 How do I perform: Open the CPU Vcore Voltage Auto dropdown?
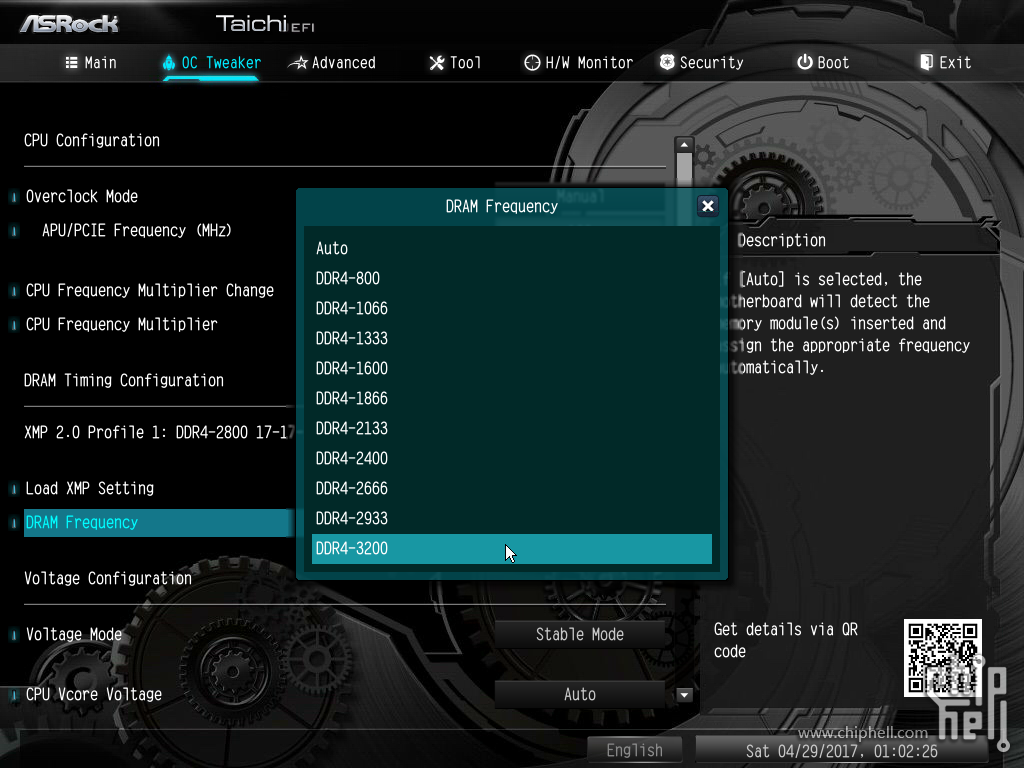[580, 694]
